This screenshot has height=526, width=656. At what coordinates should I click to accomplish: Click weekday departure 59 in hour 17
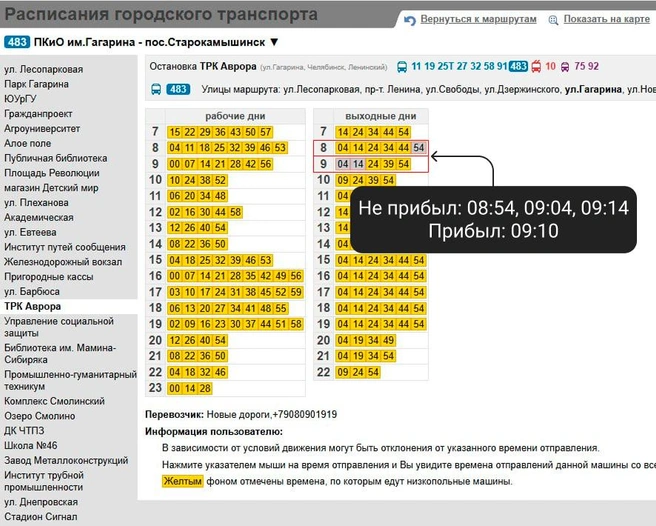(296, 292)
